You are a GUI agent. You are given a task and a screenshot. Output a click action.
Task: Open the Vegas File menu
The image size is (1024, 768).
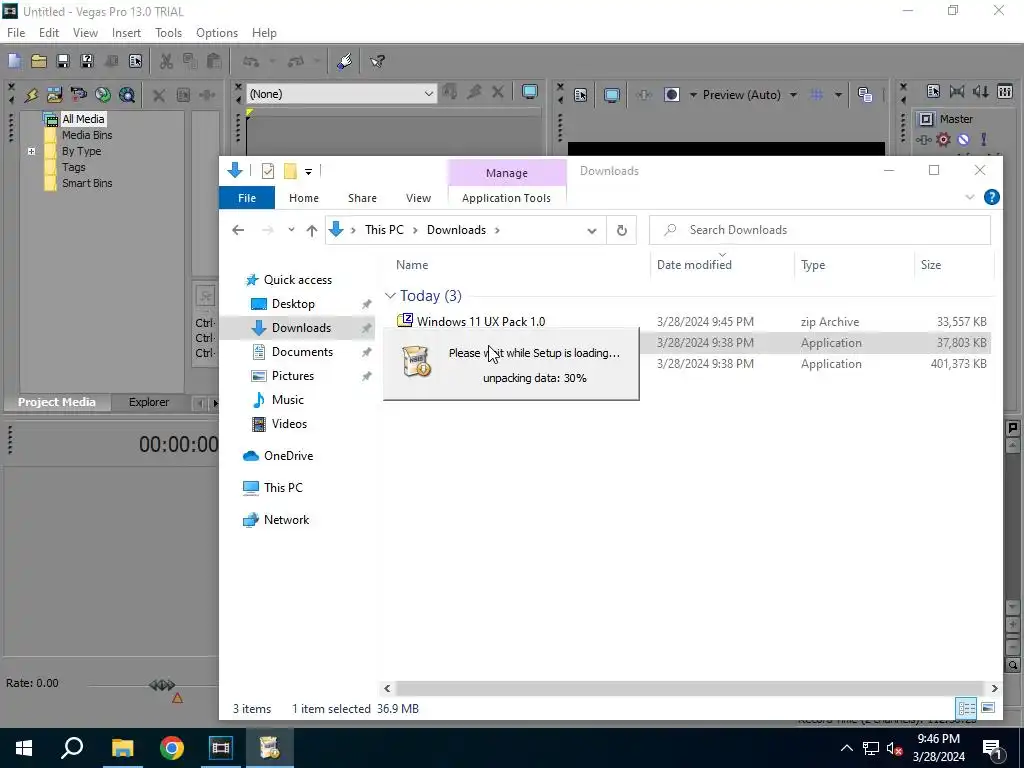click(16, 33)
